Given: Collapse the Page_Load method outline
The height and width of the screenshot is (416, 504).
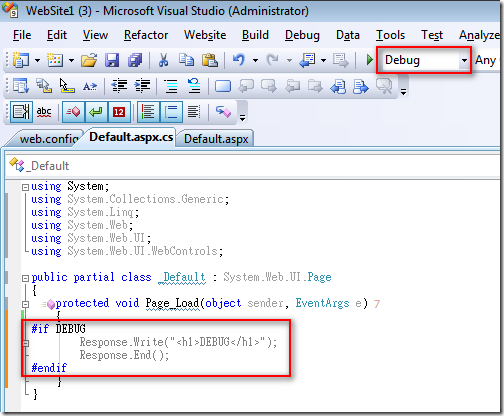Looking at the screenshot, I should 25,304.
